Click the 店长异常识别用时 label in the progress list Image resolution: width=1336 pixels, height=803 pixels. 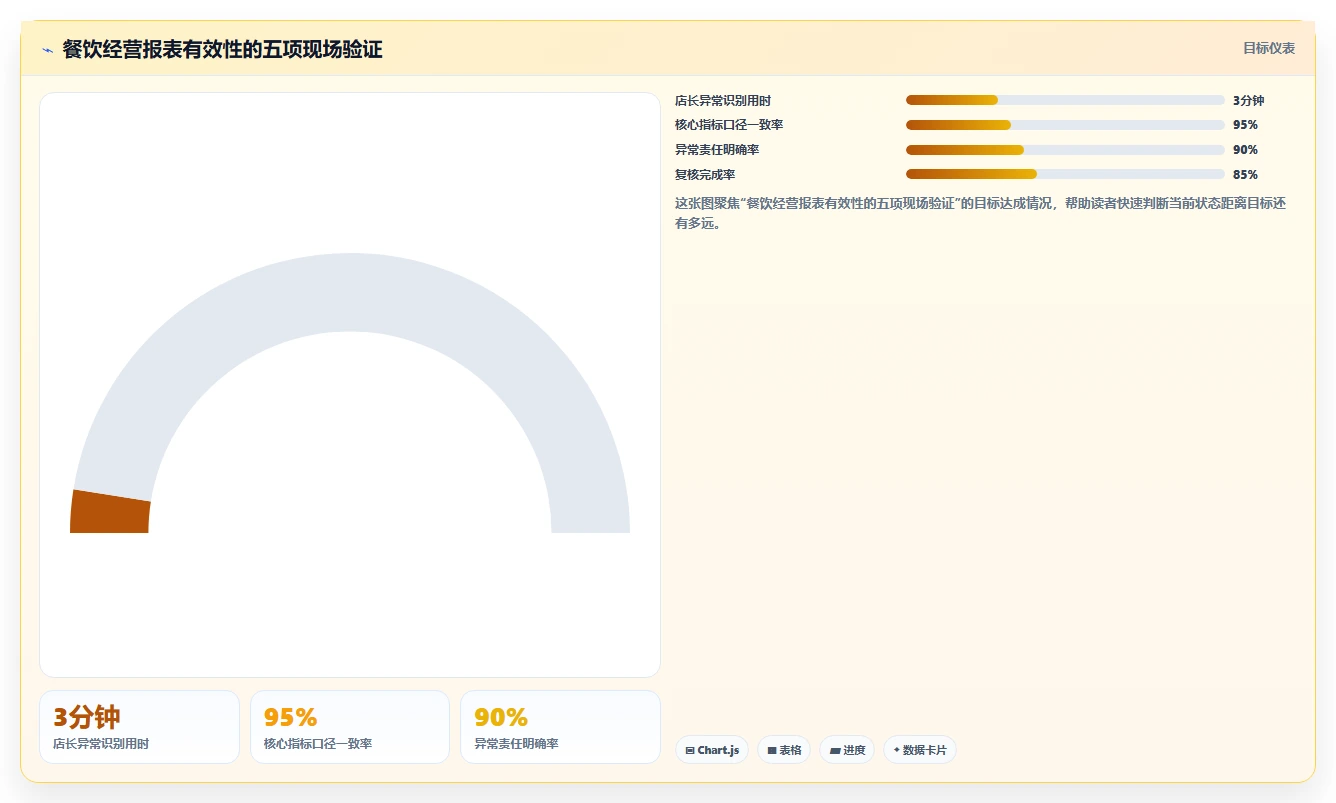tap(723, 101)
